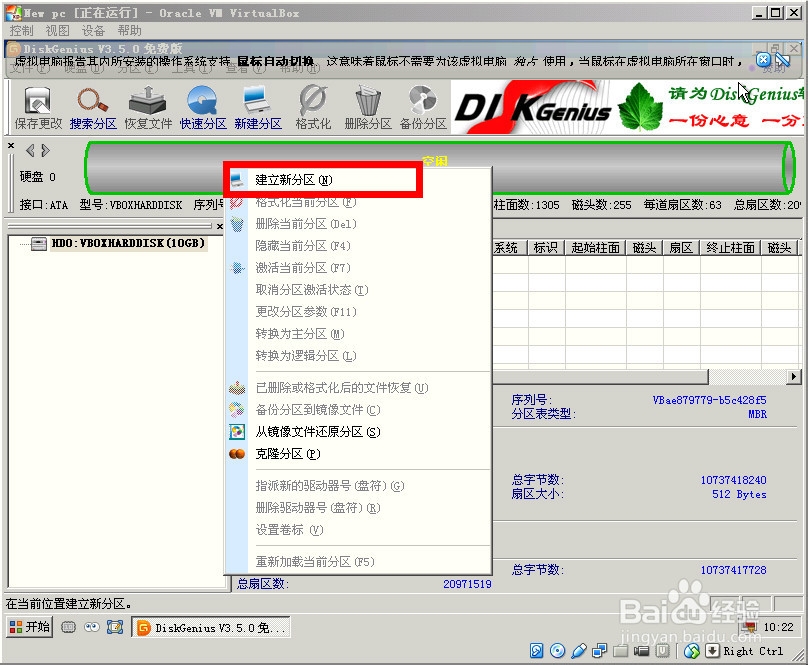Choose 格式化当前分区(F) in the context menu
This screenshot has height=665, width=808.
point(357,202)
